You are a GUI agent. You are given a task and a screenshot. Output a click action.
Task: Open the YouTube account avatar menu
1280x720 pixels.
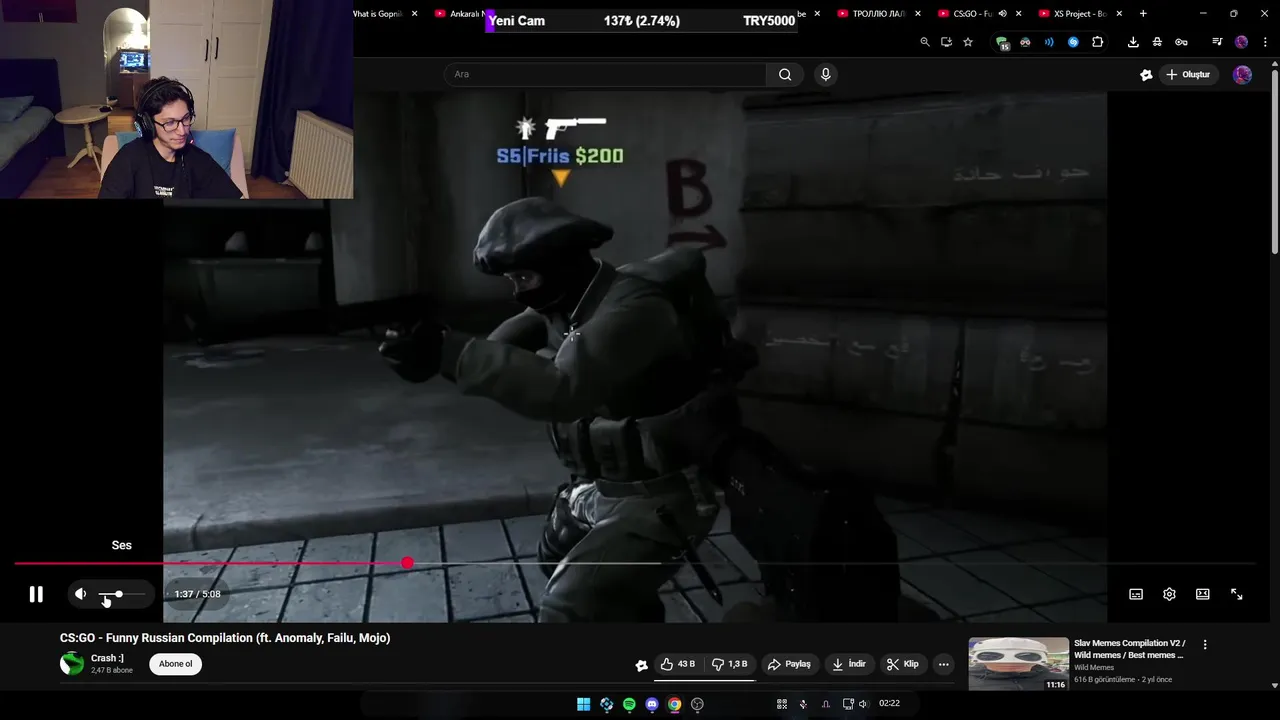pos(1242,75)
